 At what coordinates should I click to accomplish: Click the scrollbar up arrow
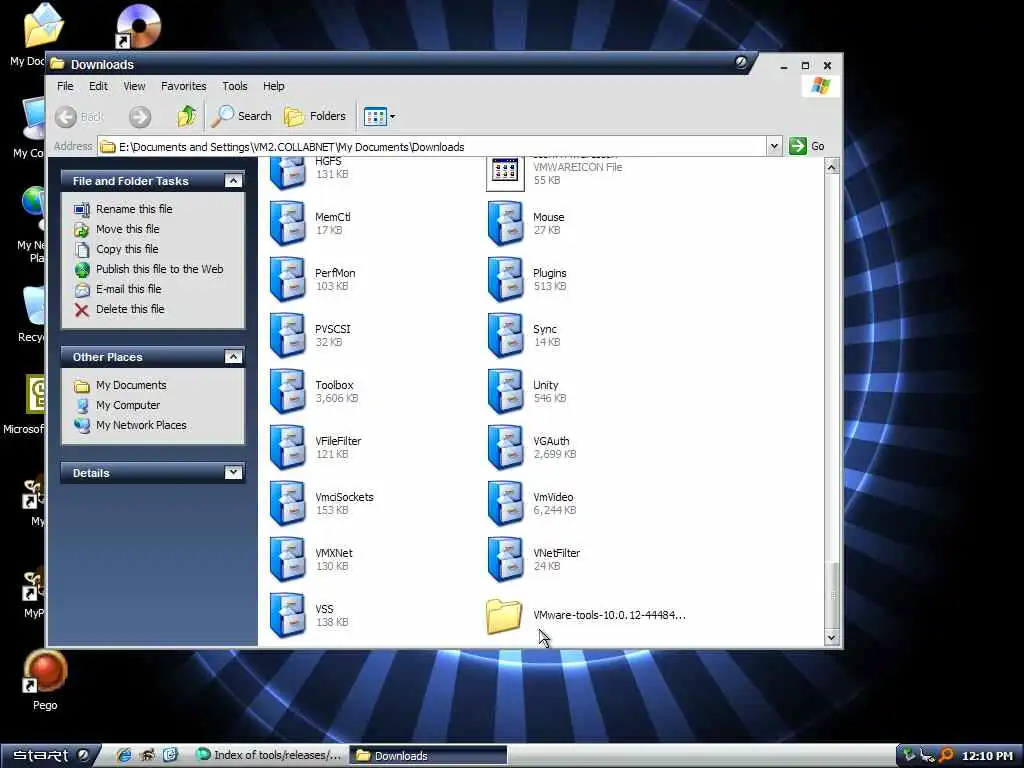click(831, 167)
